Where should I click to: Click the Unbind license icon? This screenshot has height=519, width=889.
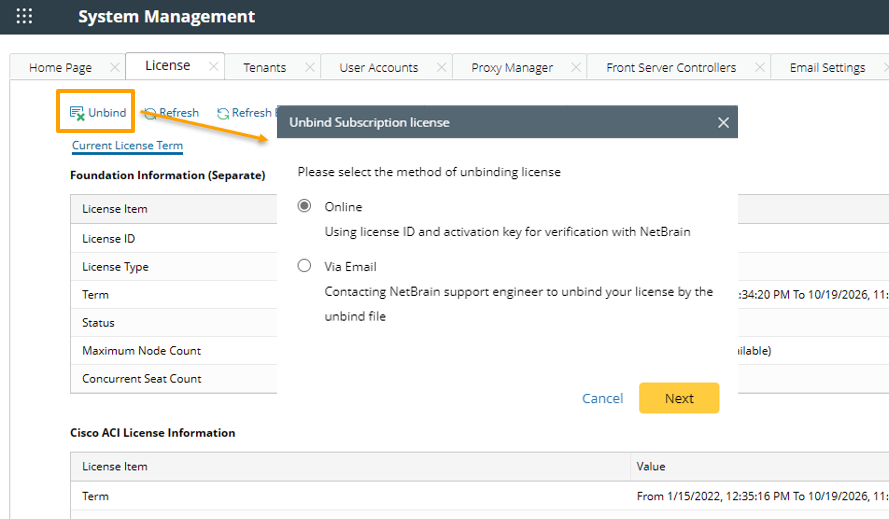coord(77,113)
